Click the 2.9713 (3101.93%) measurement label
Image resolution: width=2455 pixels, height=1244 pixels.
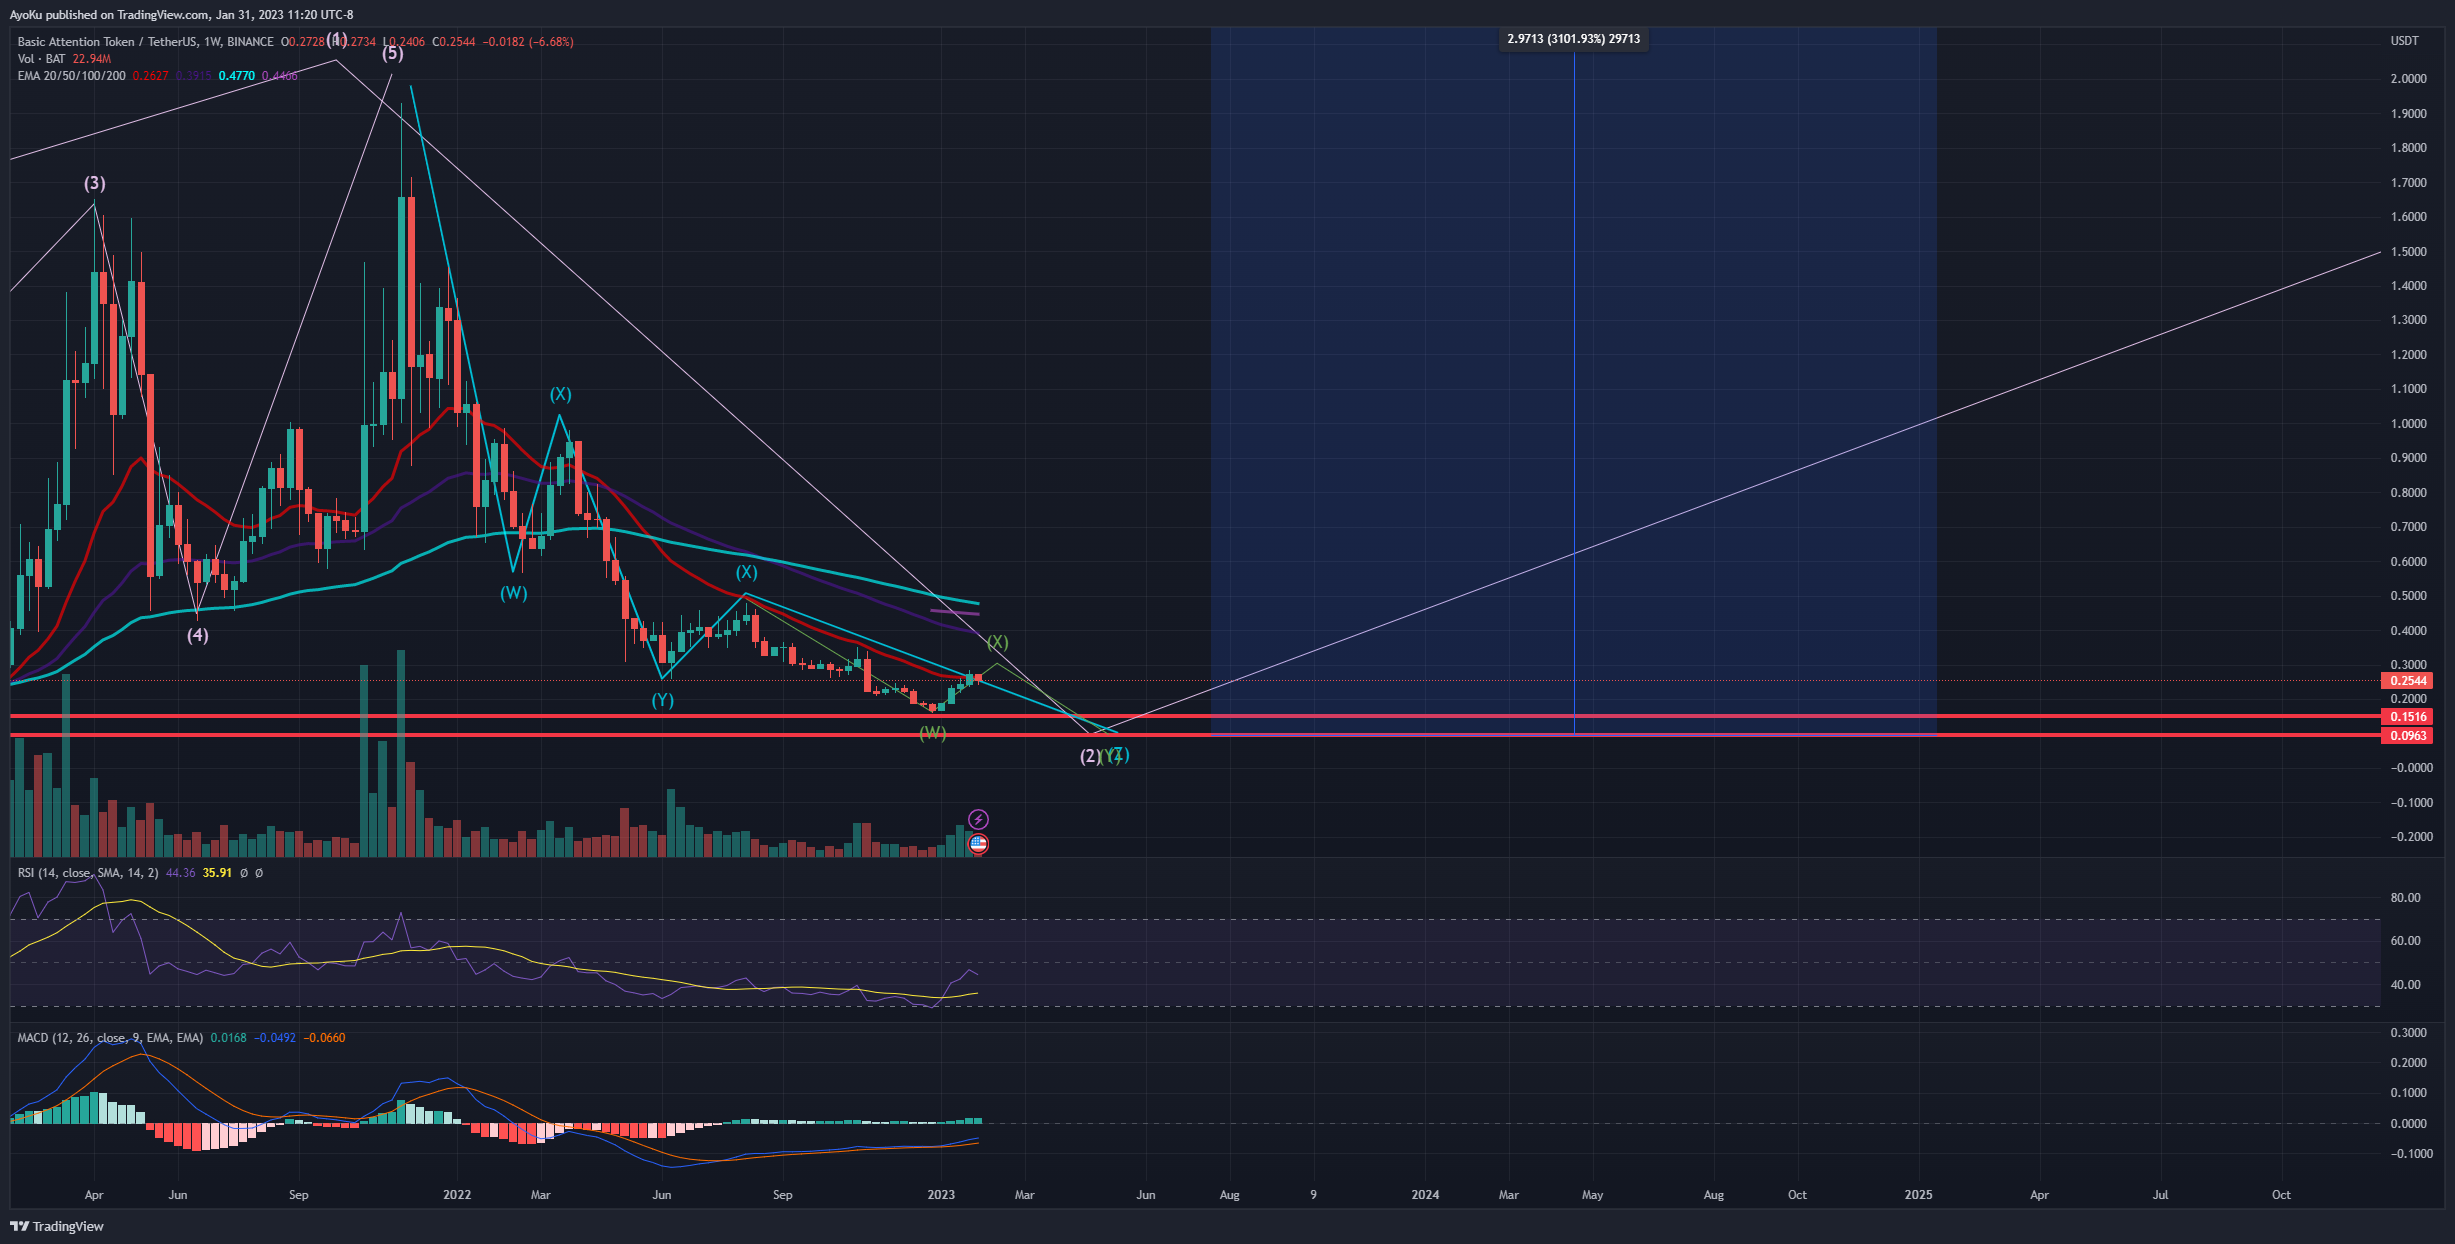coord(1574,39)
